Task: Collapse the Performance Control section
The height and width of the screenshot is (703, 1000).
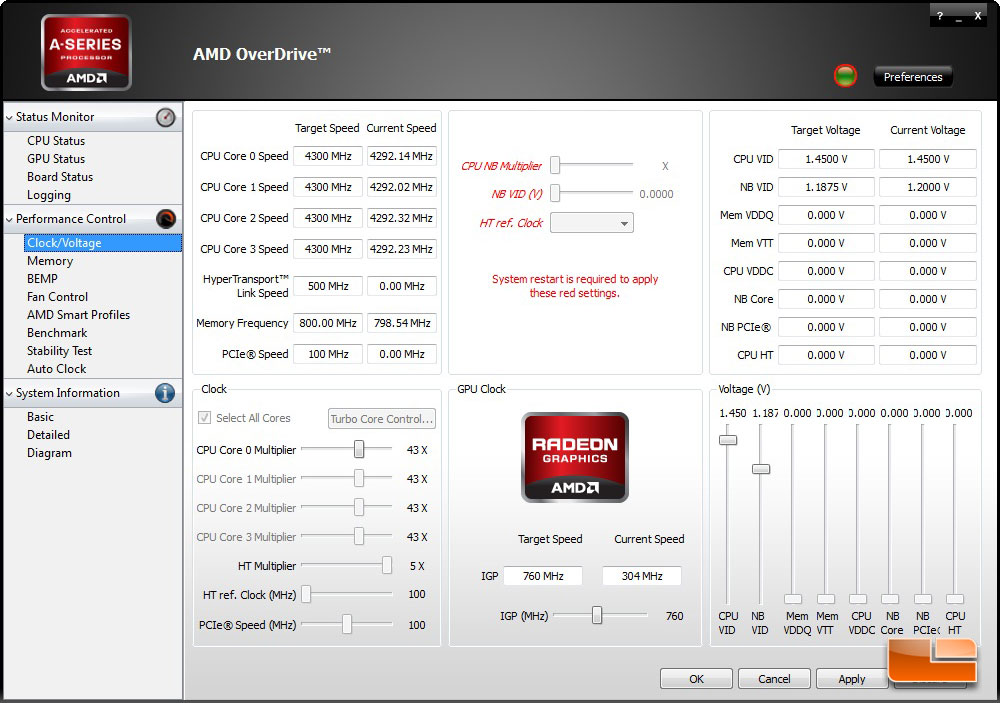Action: point(9,219)
